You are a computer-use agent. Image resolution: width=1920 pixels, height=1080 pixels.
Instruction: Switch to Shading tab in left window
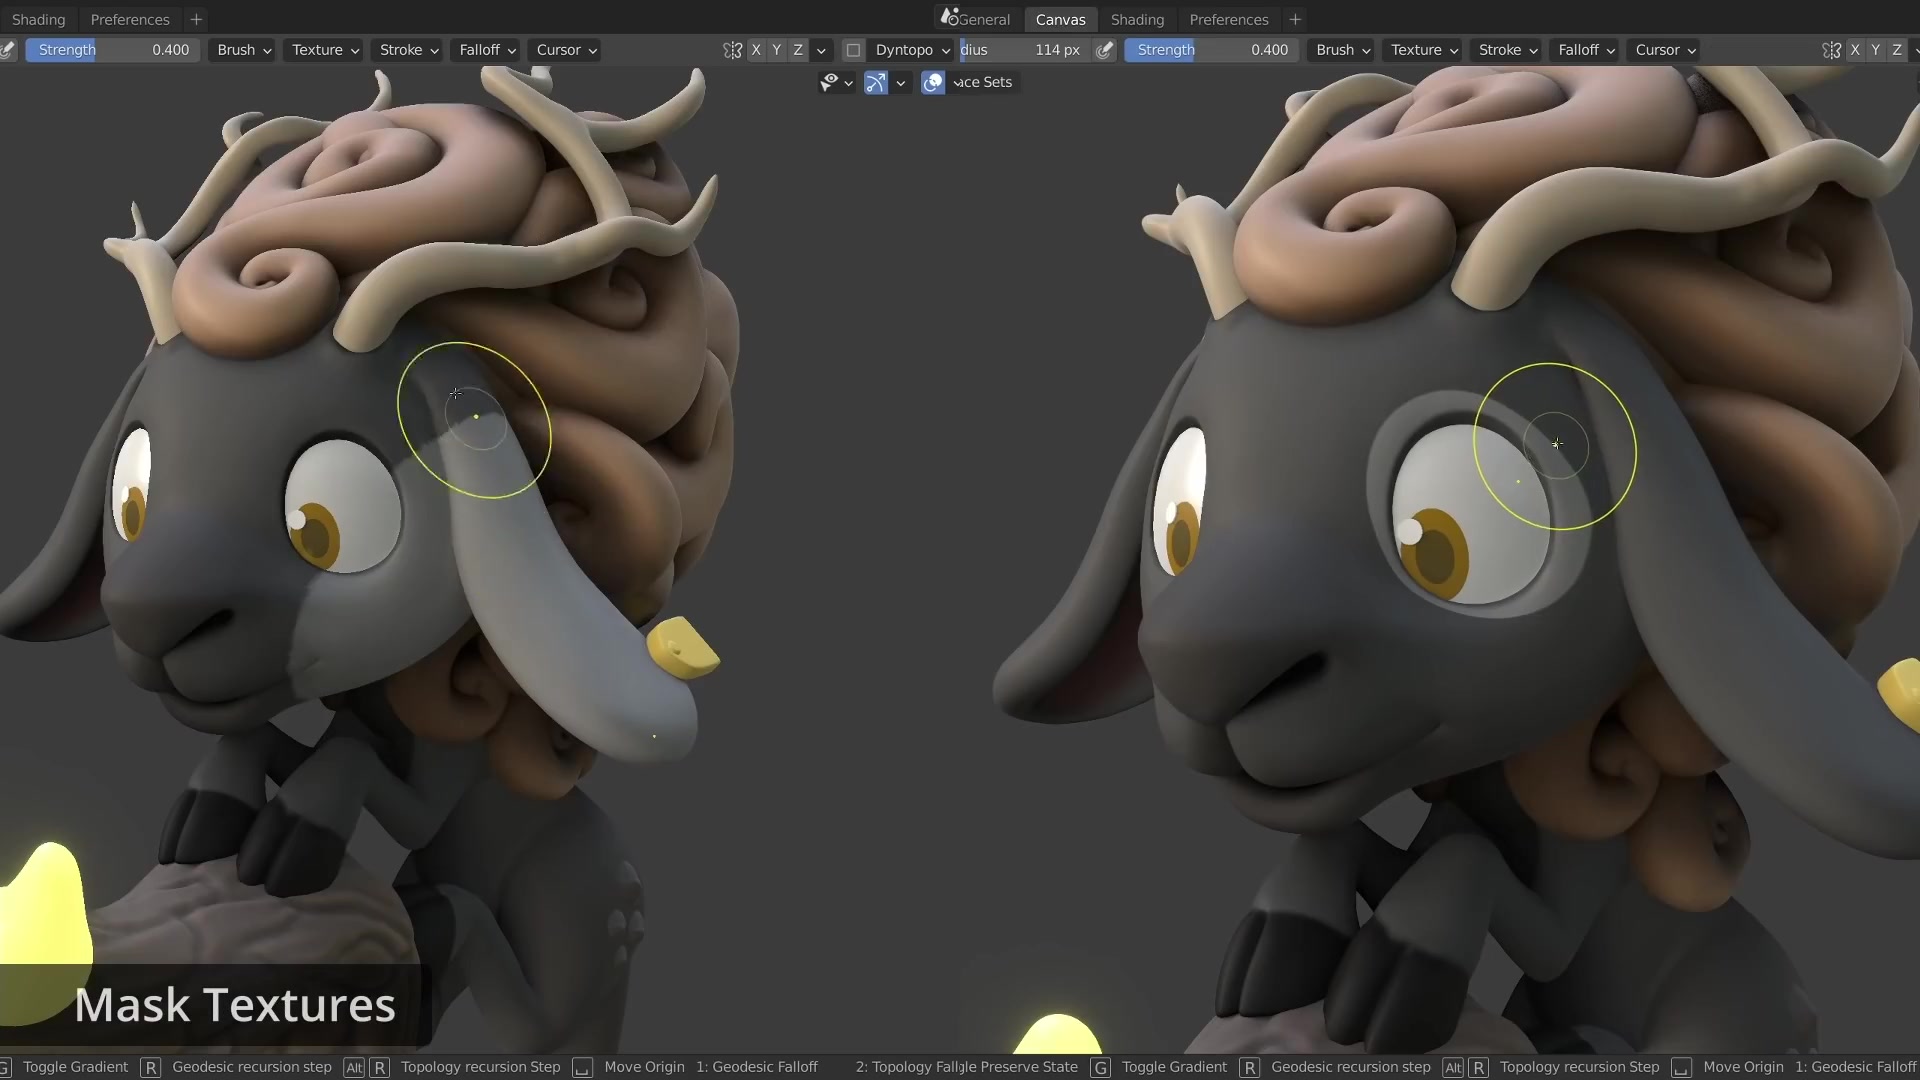pyautogui.click(x=38, y=19)
